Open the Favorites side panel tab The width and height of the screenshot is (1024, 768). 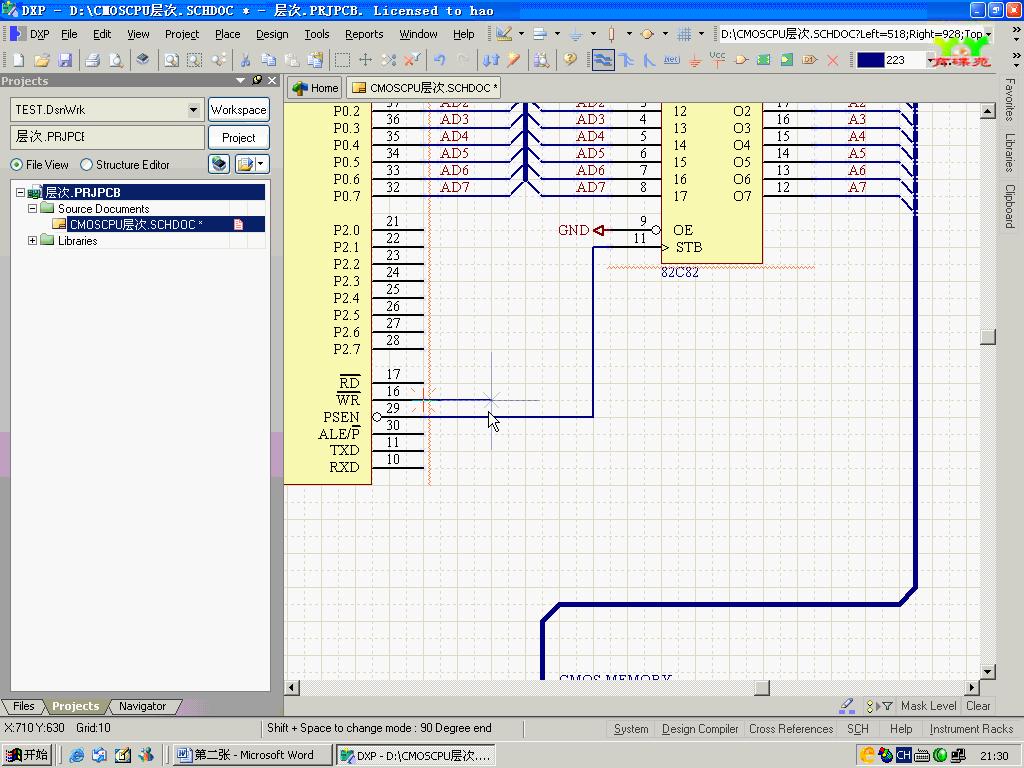[x=1010, y=100]
